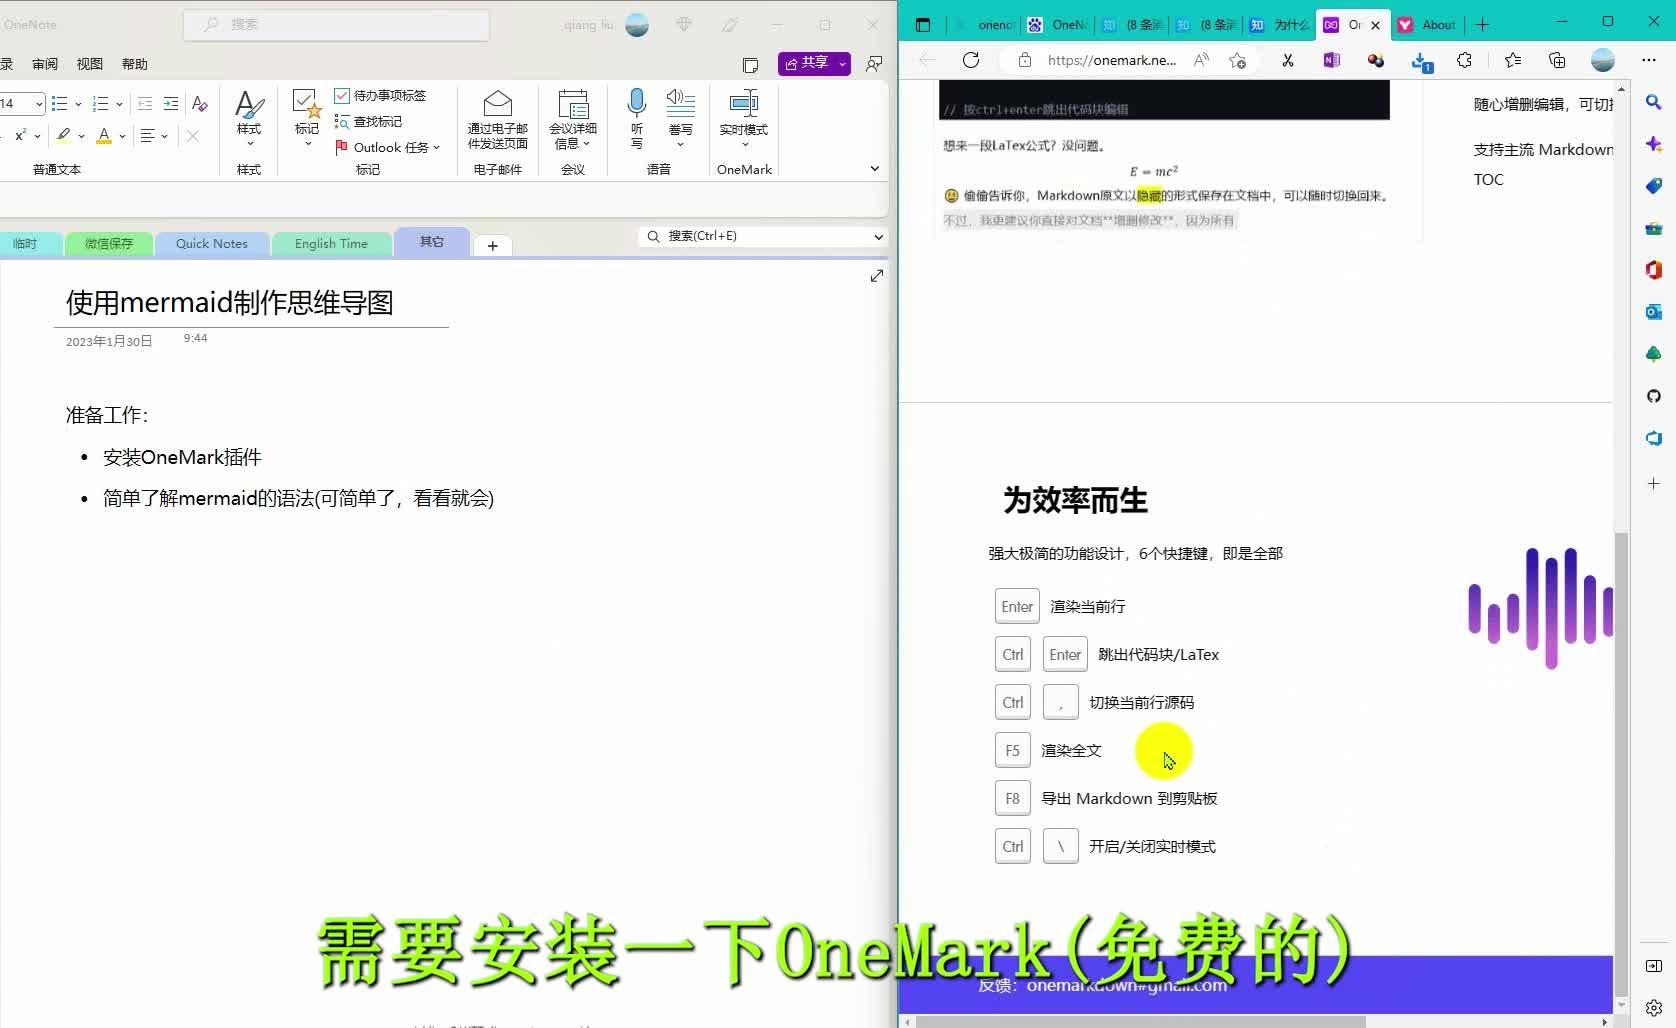
Task: Open the Dictate microphone tool in OneNote
Action: point(636,103)
